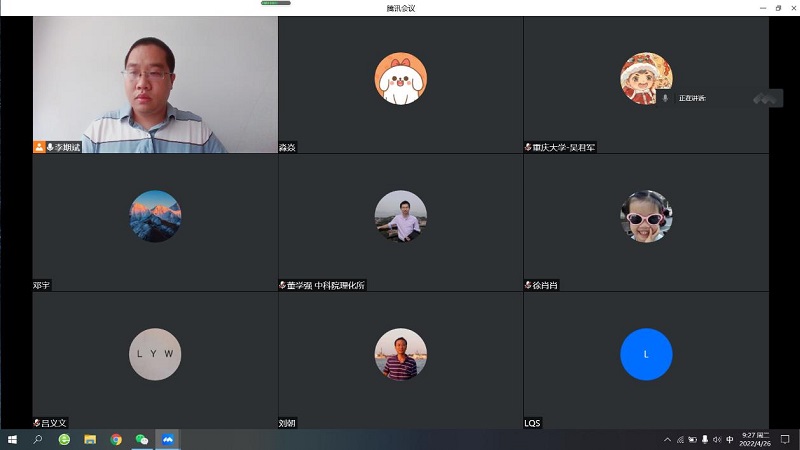Minimize the 腾讯会议 window
Screen dimensions: 800x450
[x=763, y=8]
